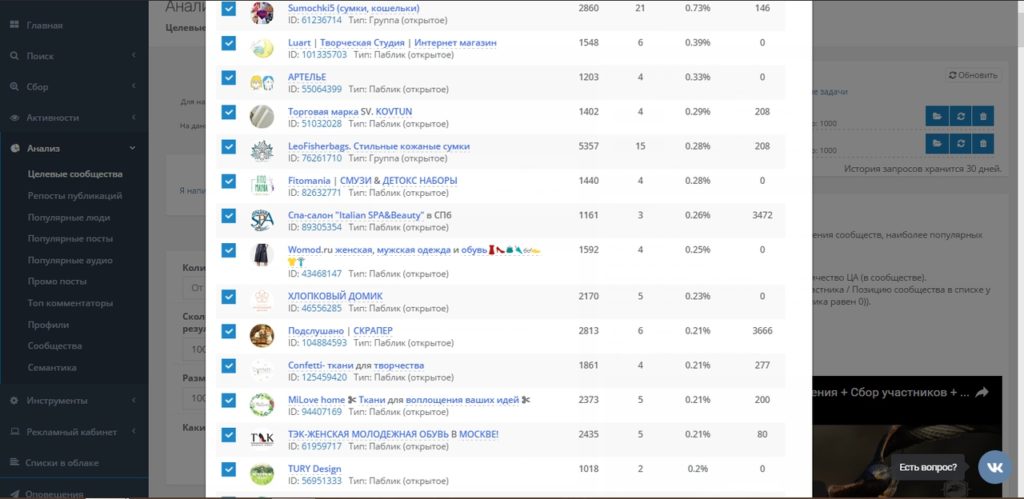Uncheck the Торговая марка SV. KOVTUN checkbox
The width and height of the screenshot is (1024, 499).
pyautogui.click(x=229, y=112)
